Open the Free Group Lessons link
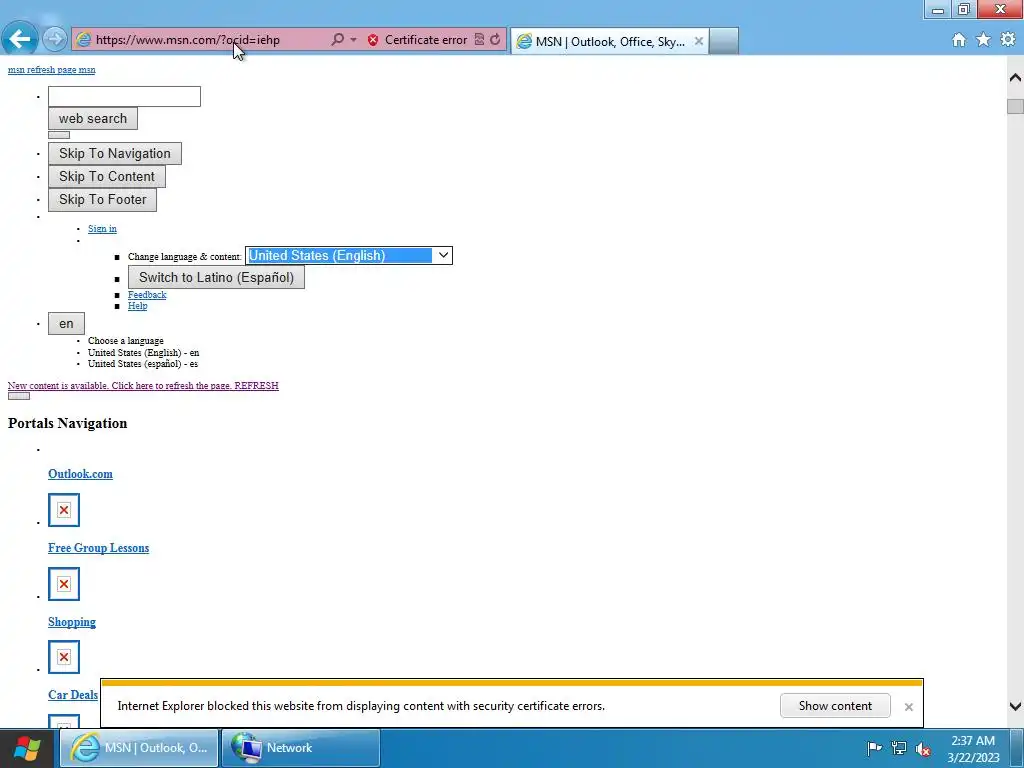 tap(99, 548)
